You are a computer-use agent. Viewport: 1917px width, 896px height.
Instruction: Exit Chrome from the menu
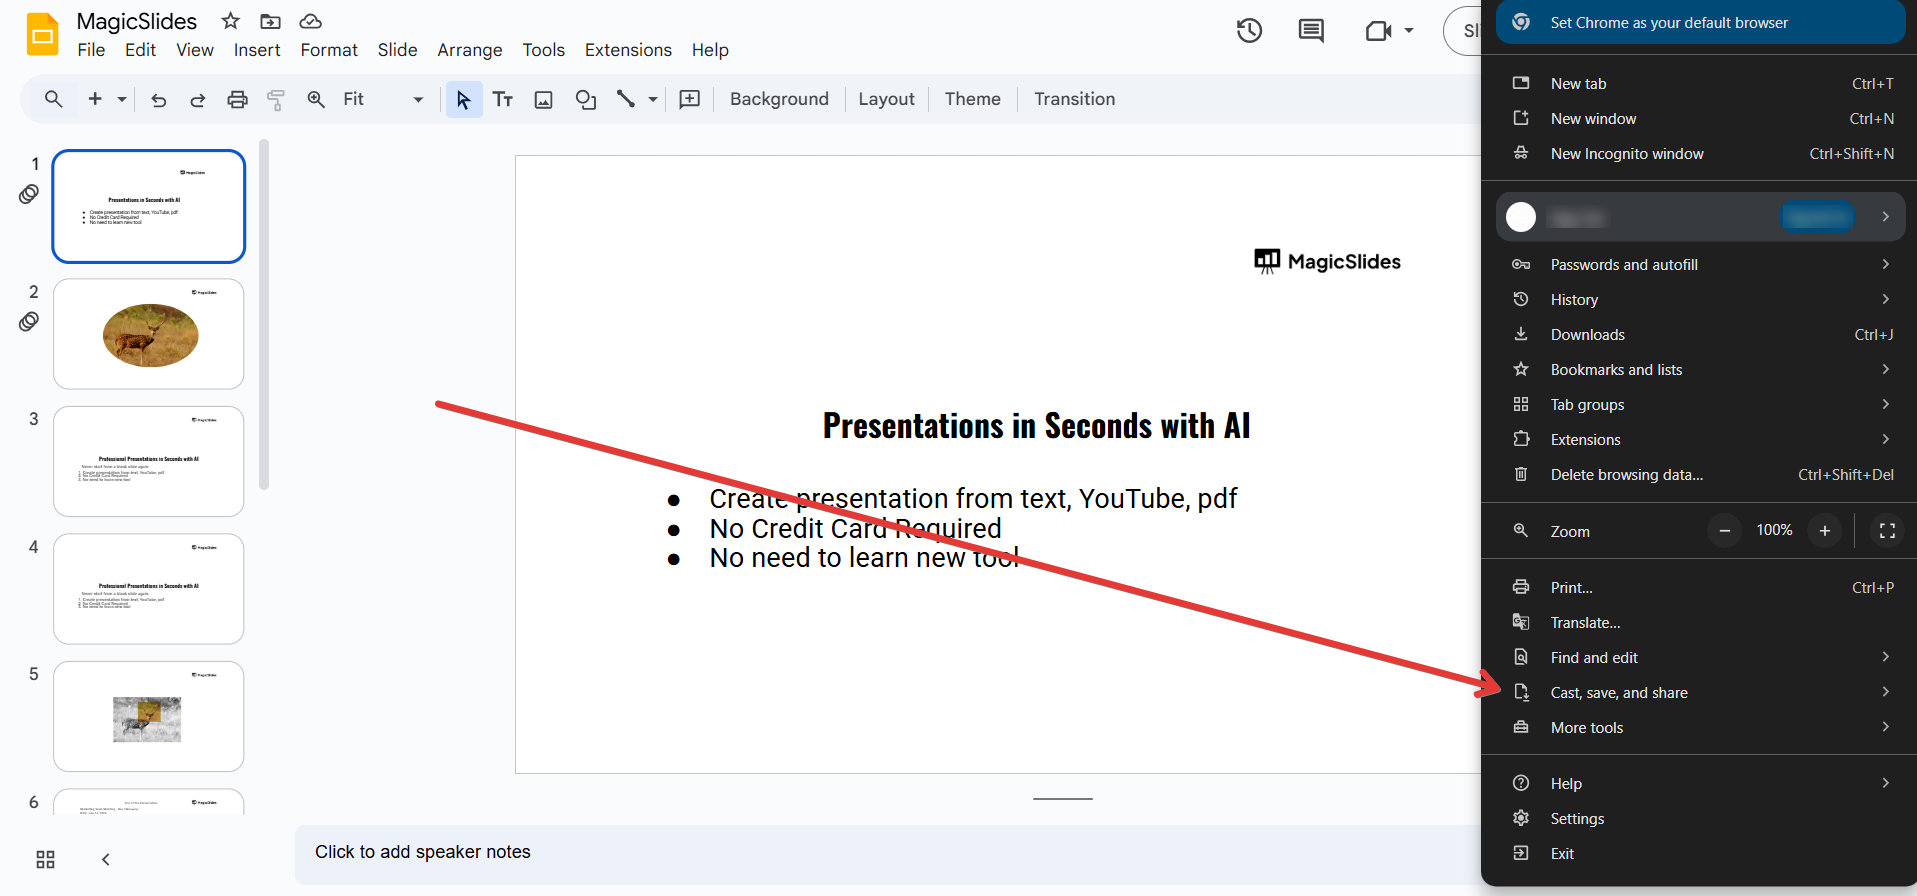click(1700, 854)
